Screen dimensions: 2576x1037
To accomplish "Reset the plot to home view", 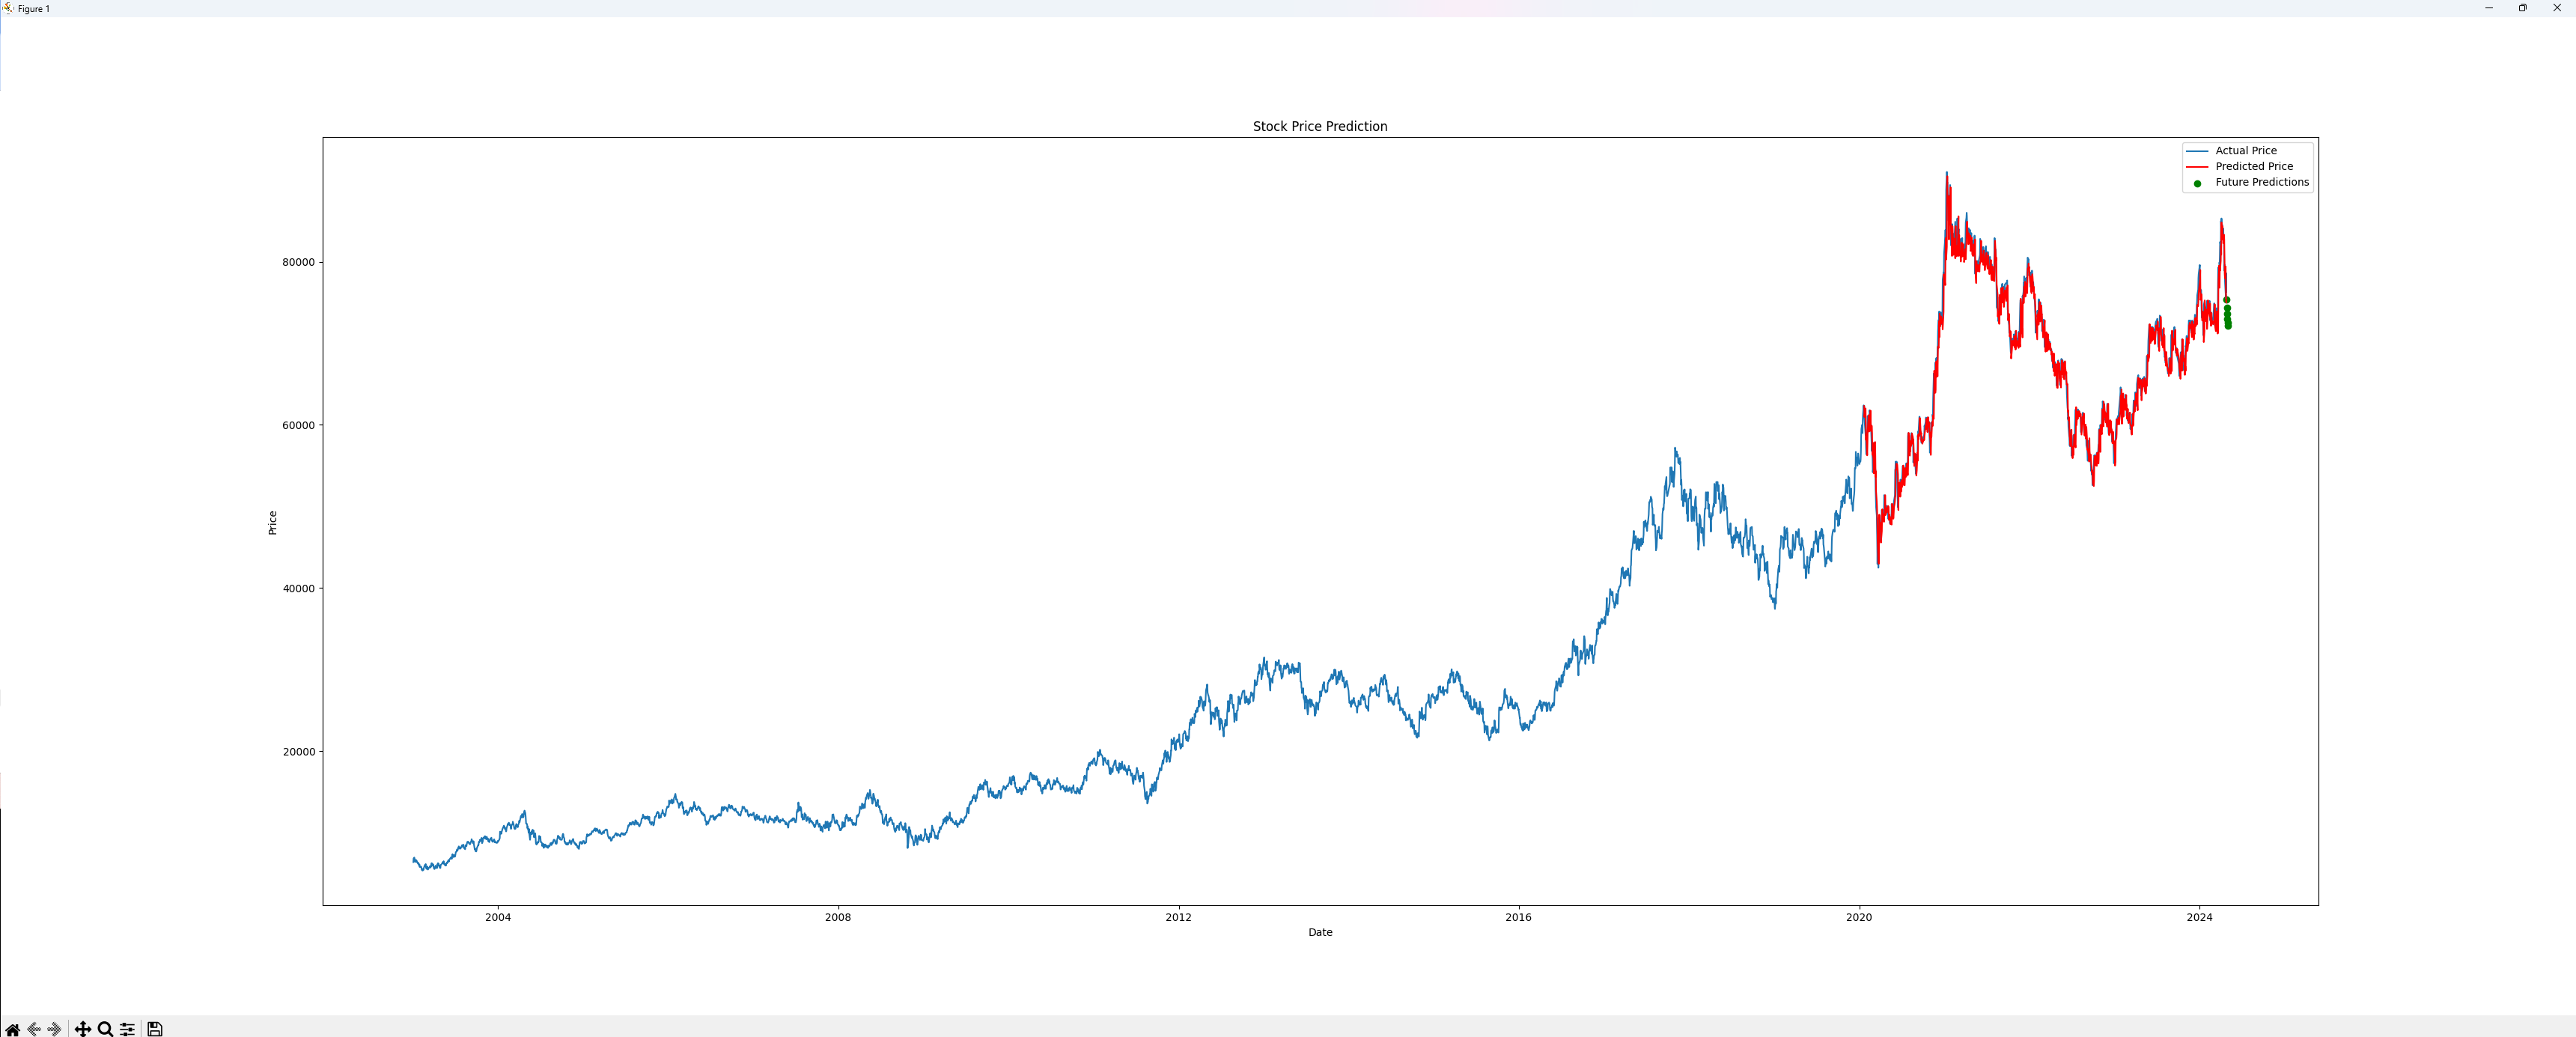I will [x=12, y=1029].
